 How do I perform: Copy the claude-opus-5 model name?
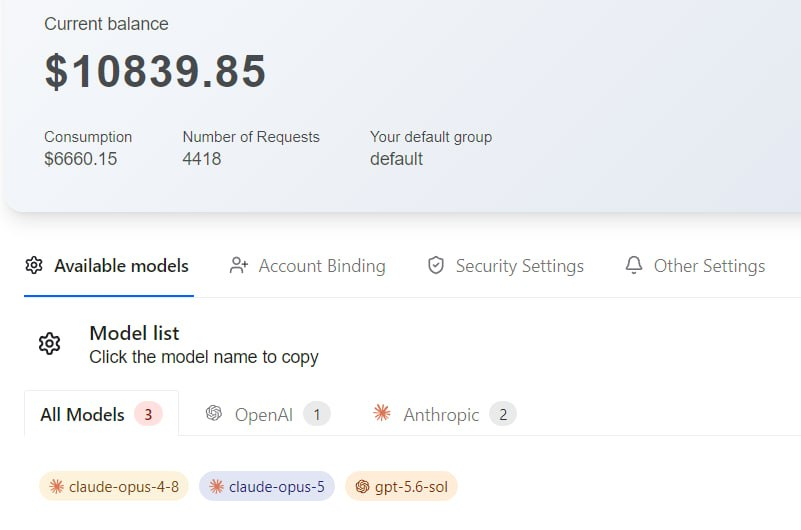[x=267, y=487]
